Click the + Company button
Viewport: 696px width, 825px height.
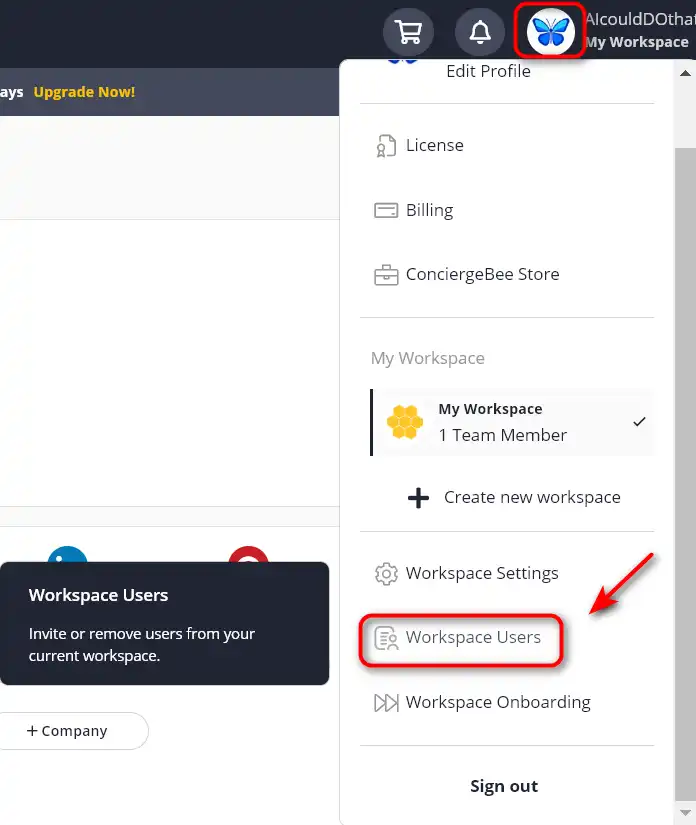(73, 731)
